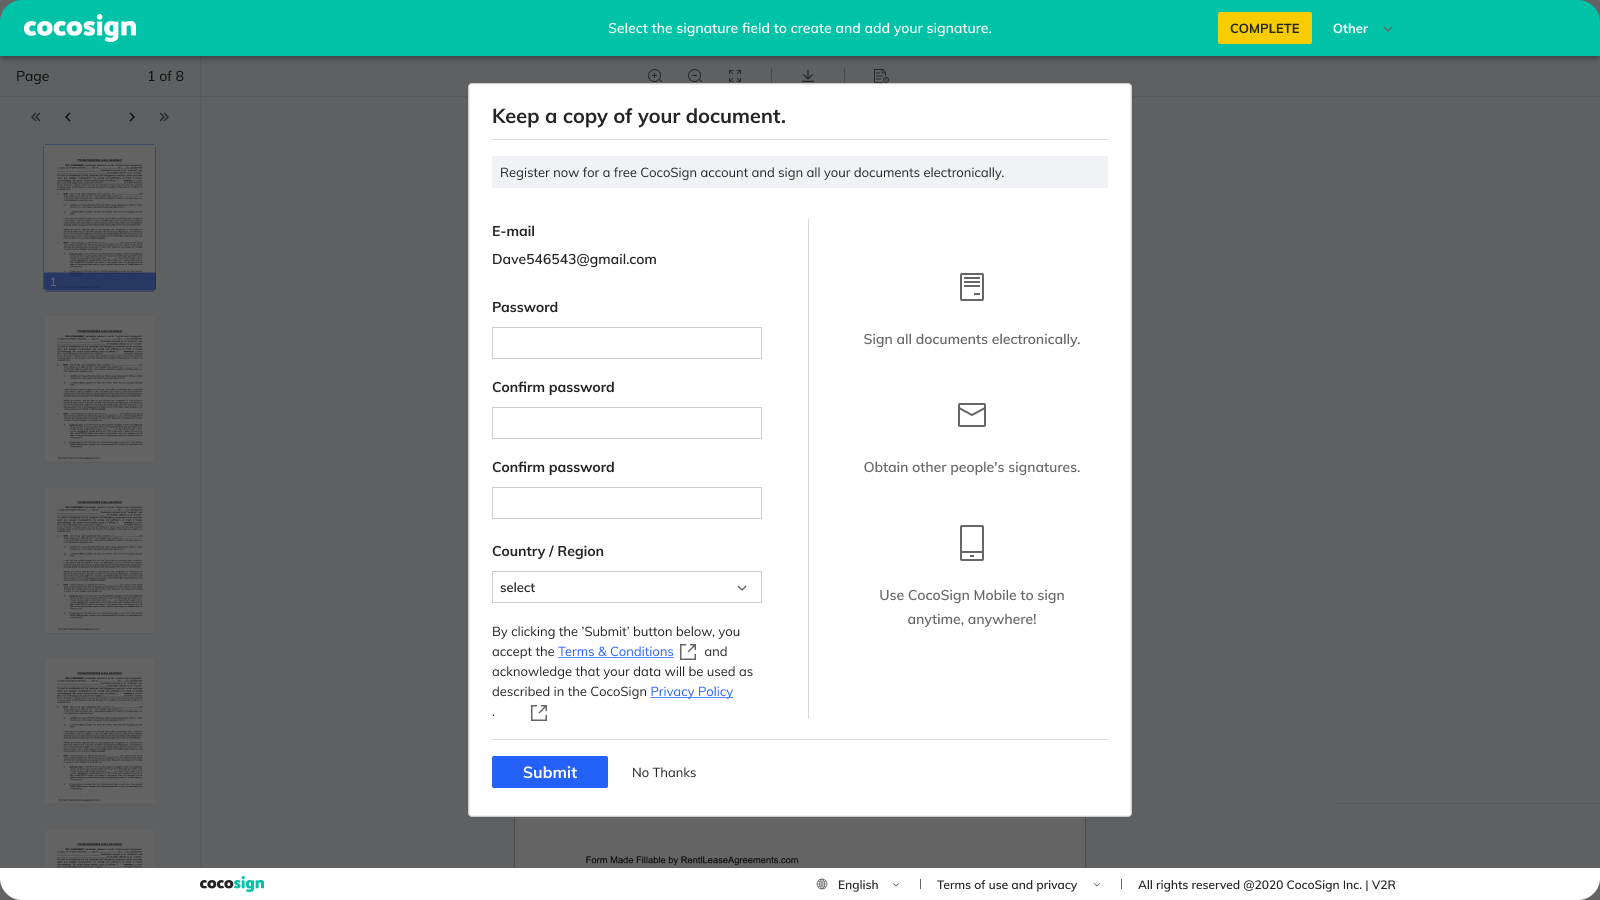Click 'Use CocoSign Mobile to sign' text
The width and height of the screenshot is (1600, 900).
click(x=972, y=595)
